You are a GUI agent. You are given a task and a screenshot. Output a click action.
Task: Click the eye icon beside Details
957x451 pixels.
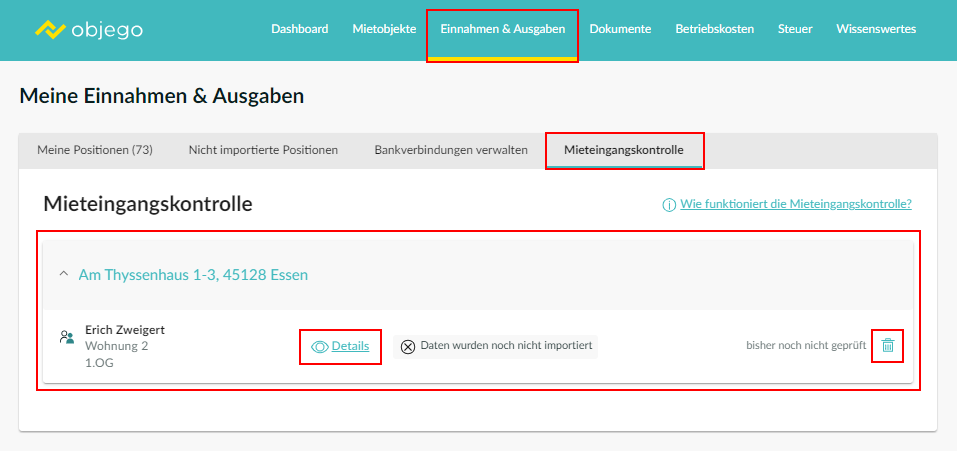click(x=320, y=347)
